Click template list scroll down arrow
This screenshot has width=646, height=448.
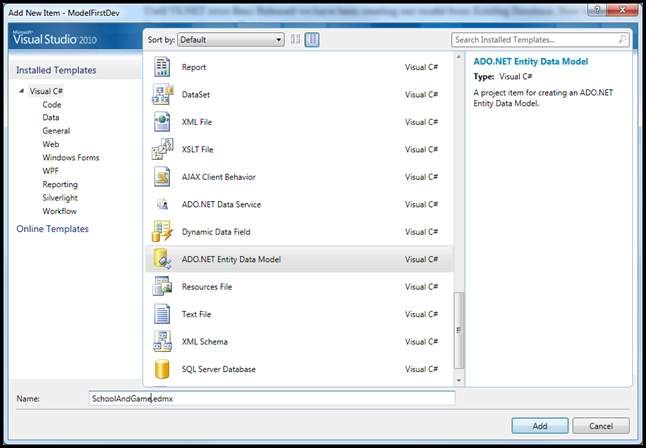click(x=459, y=381)
